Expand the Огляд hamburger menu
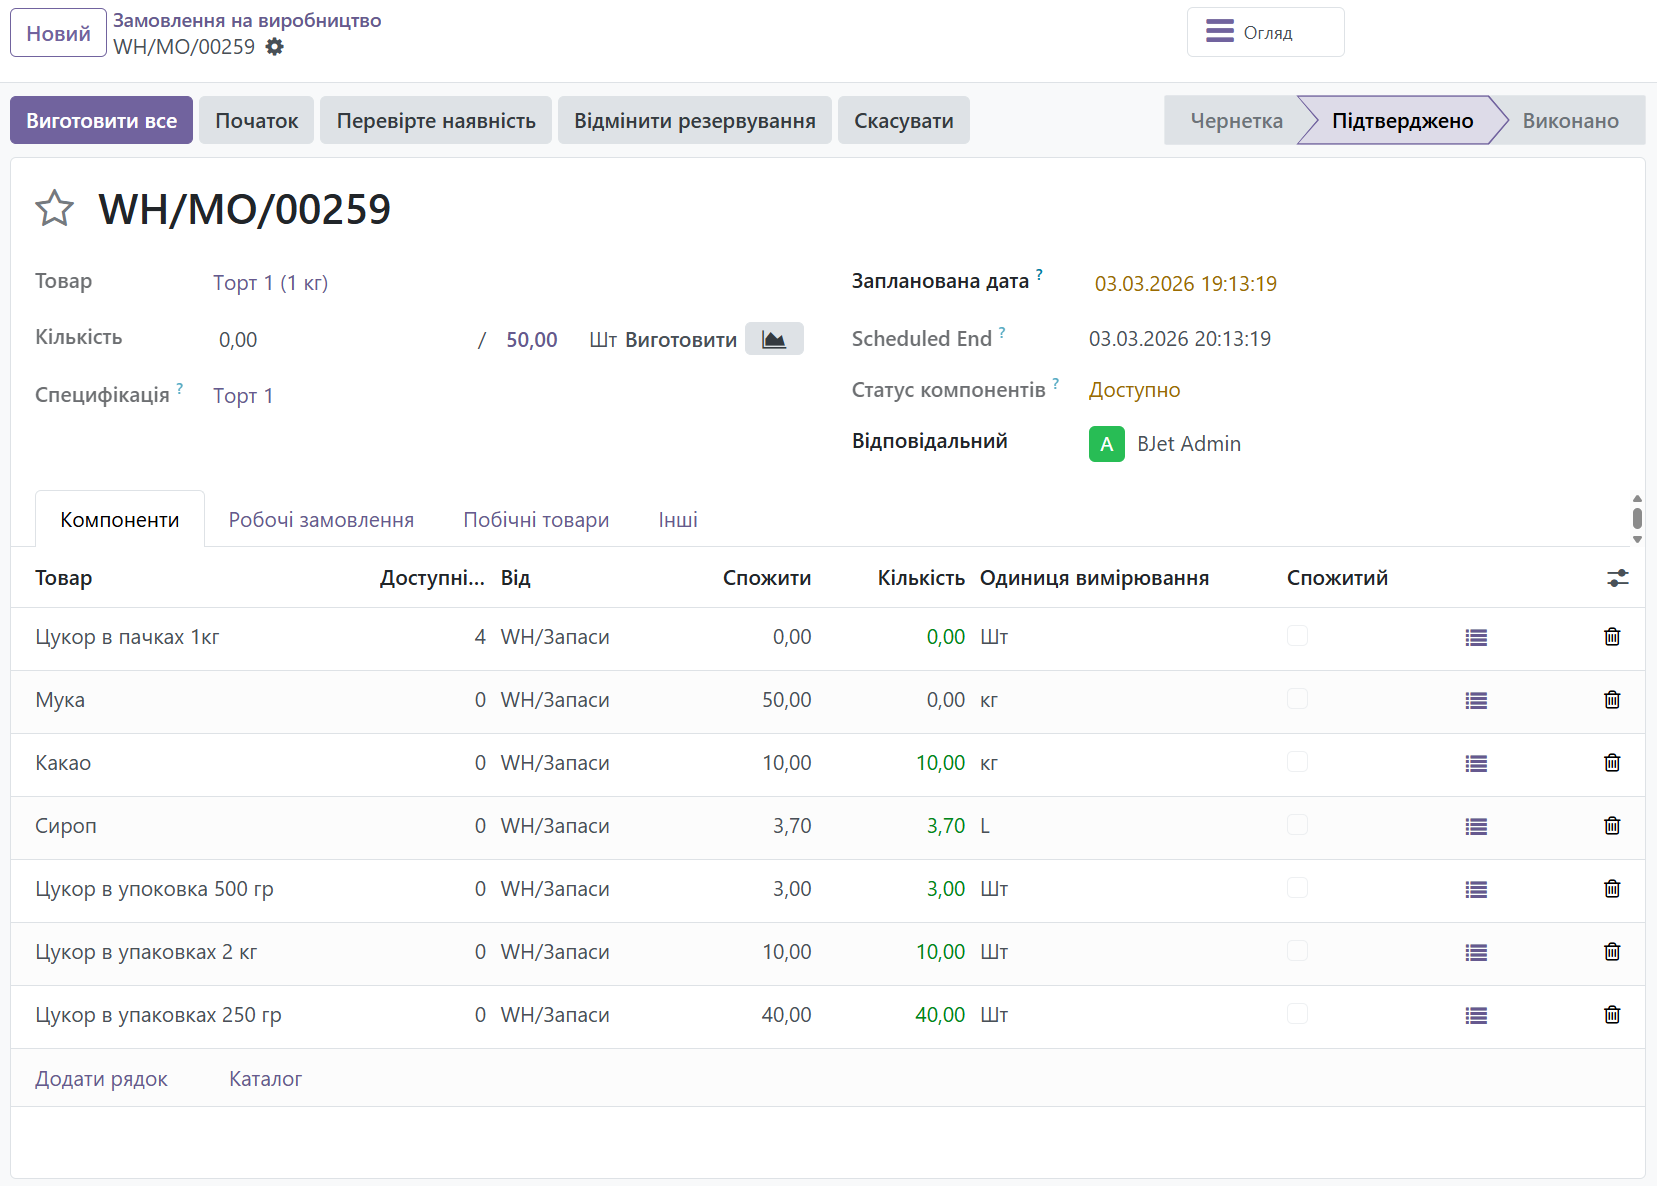The height and width of the screenshot is (1186, 1657). click(1264, 33)
